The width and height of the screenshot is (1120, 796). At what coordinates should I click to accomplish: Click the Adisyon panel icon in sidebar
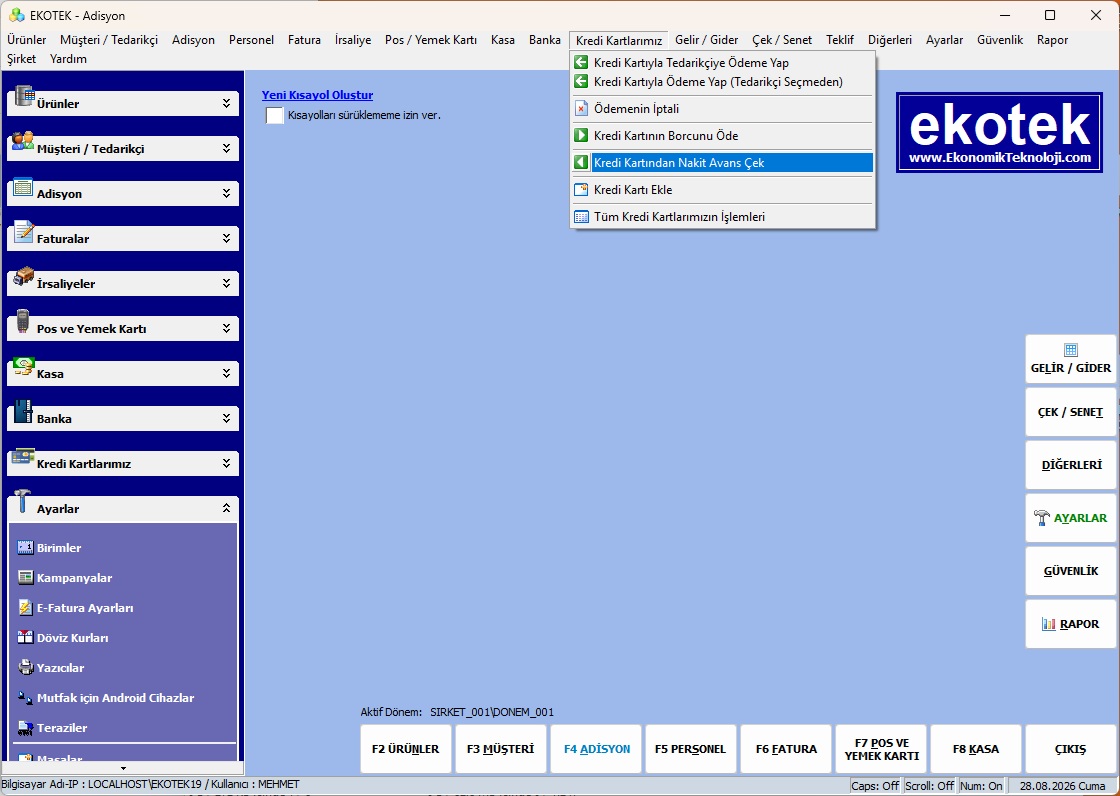point(24,187)
